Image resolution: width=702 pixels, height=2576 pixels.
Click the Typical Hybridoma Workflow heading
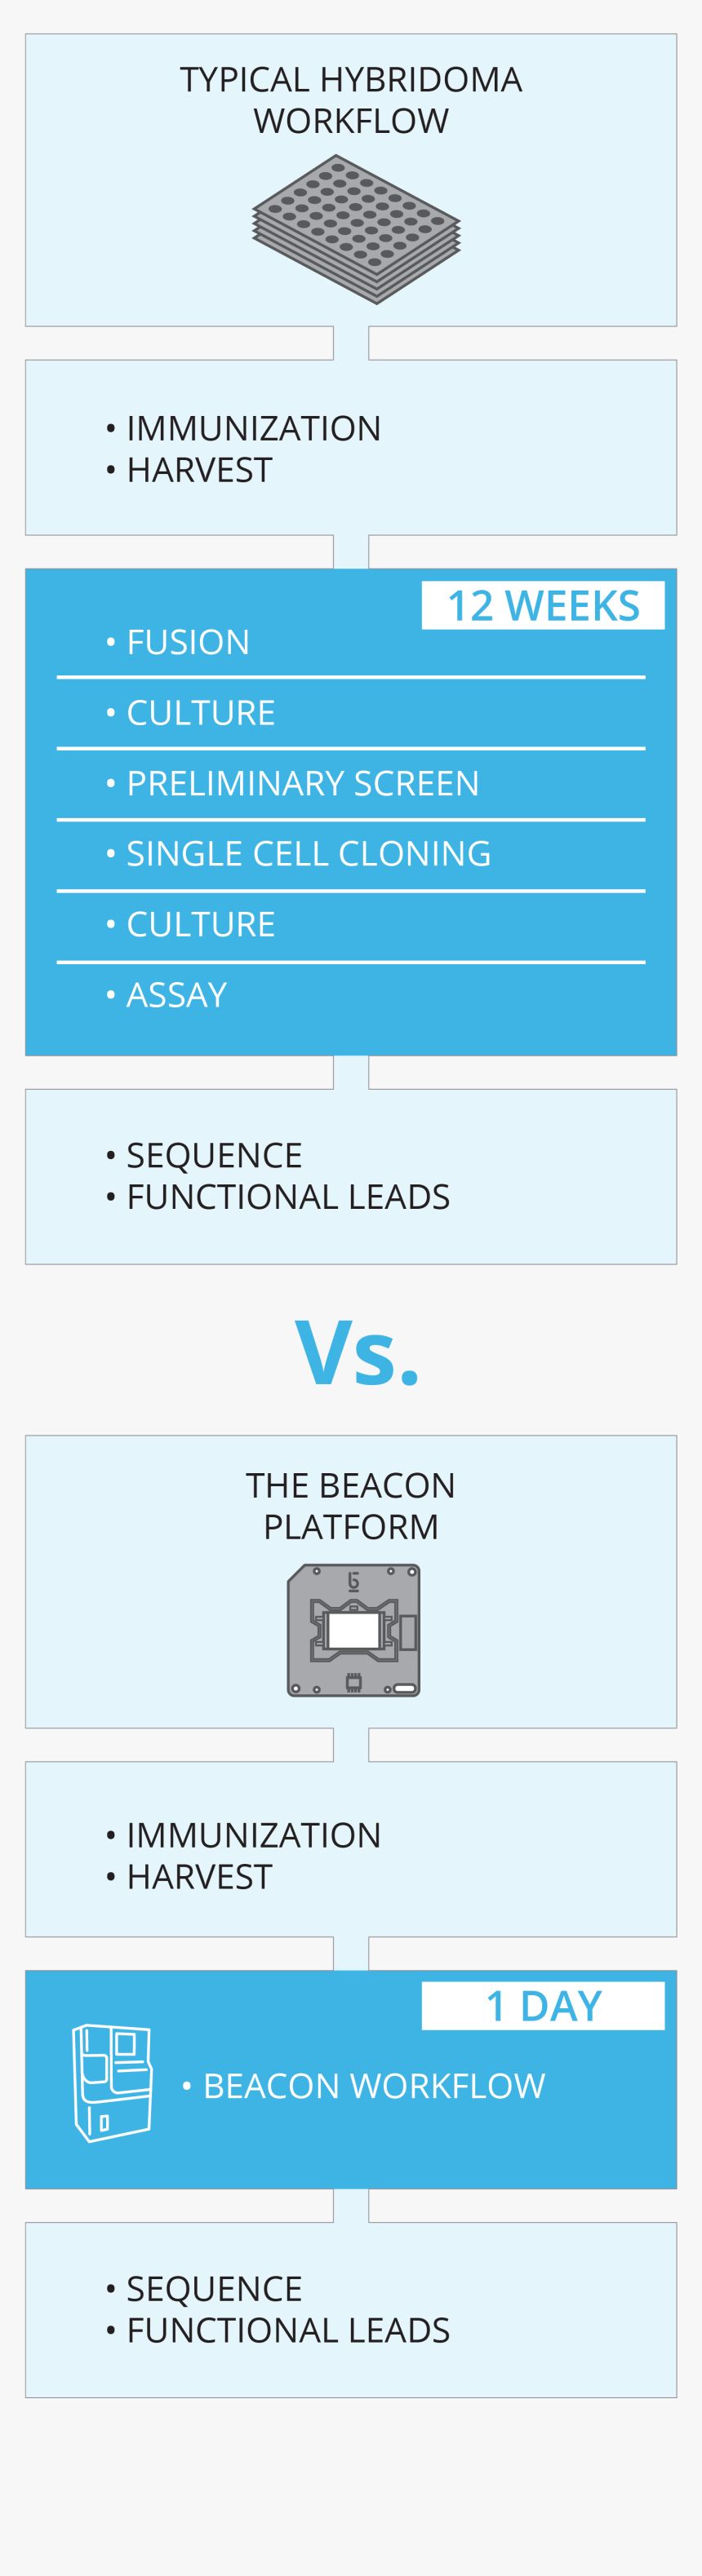tap(351, 100)
